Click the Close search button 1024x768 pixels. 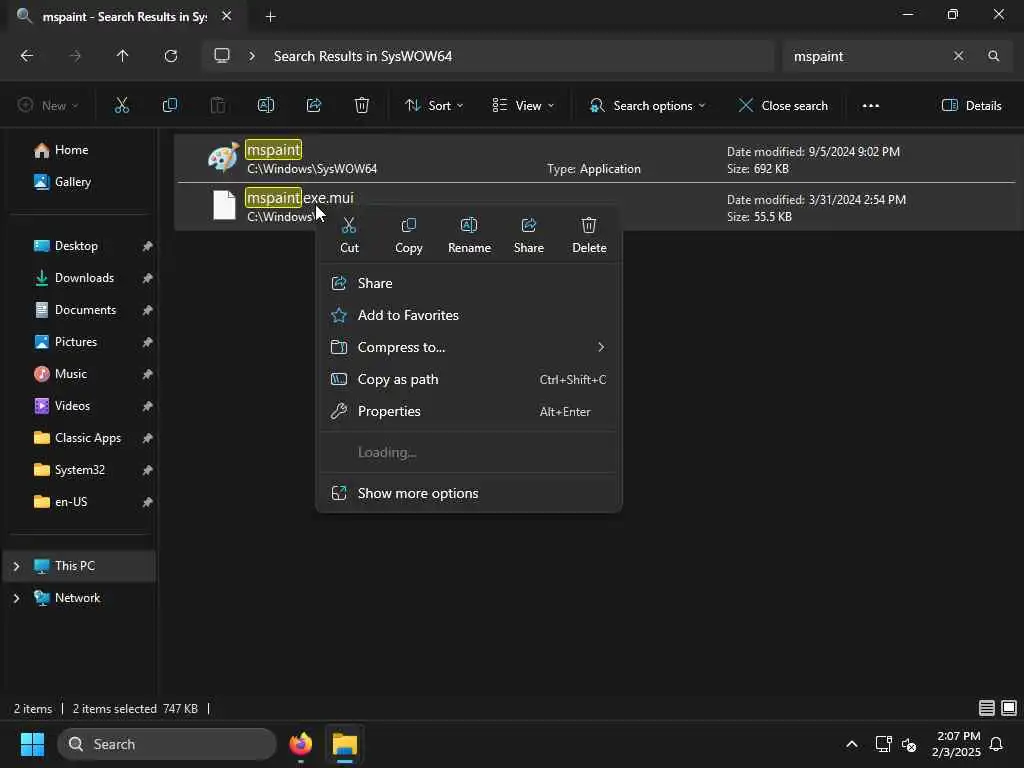click(783, 105)
